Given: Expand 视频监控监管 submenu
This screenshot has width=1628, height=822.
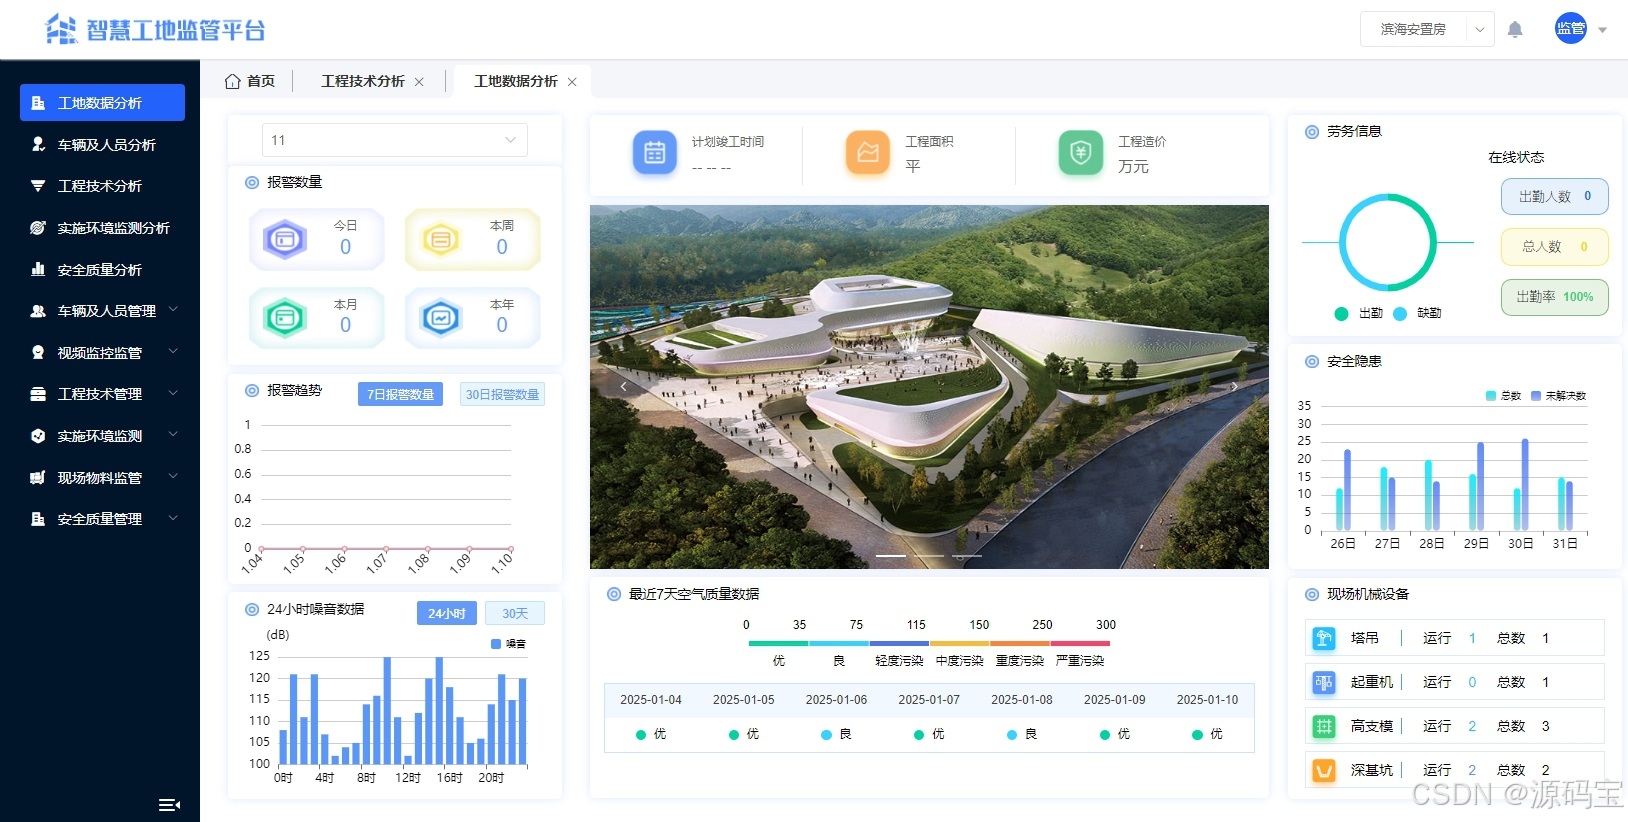Looking at the screenshot, I should pyautogui.click(x=102, y=353).
